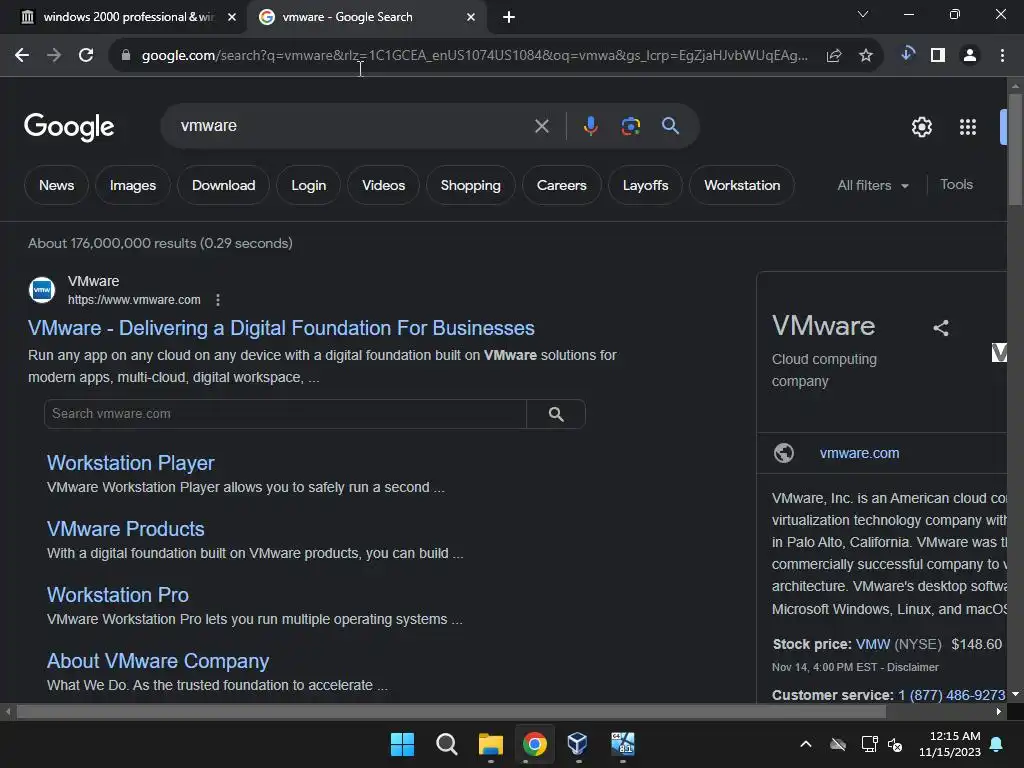The image size is (1024, 768).
Task: Open the VMW stock ticker link
Action: point(872,645)
